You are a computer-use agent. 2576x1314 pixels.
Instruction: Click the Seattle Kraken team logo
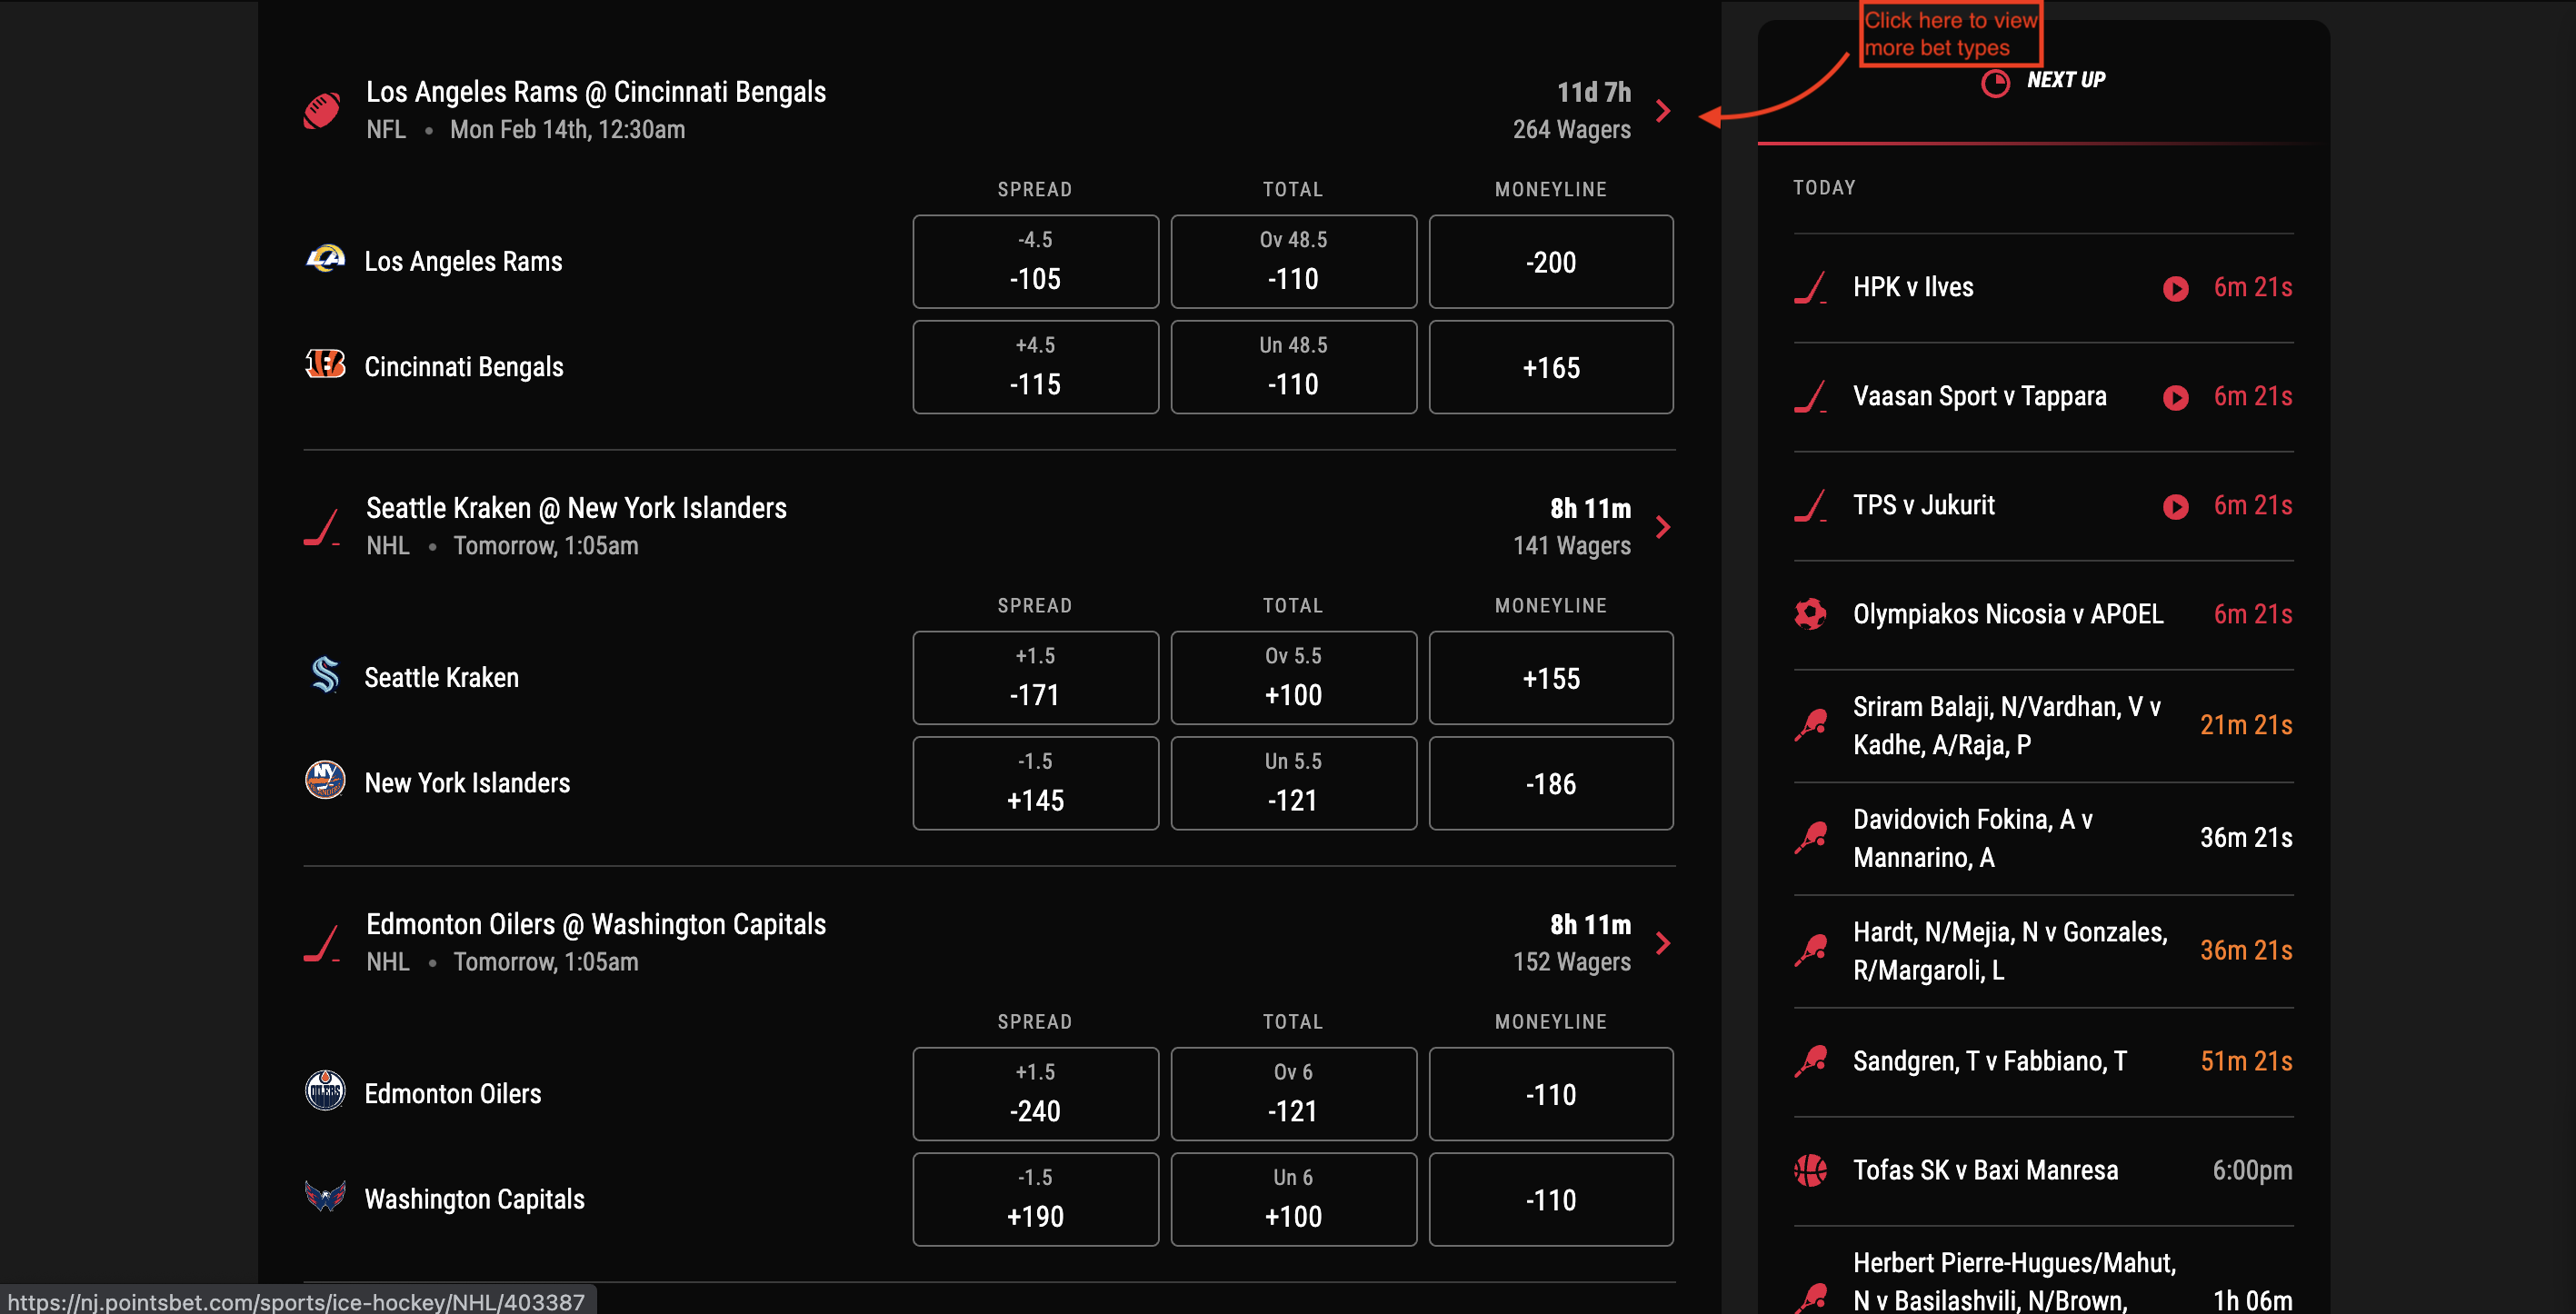pos(325,676)
